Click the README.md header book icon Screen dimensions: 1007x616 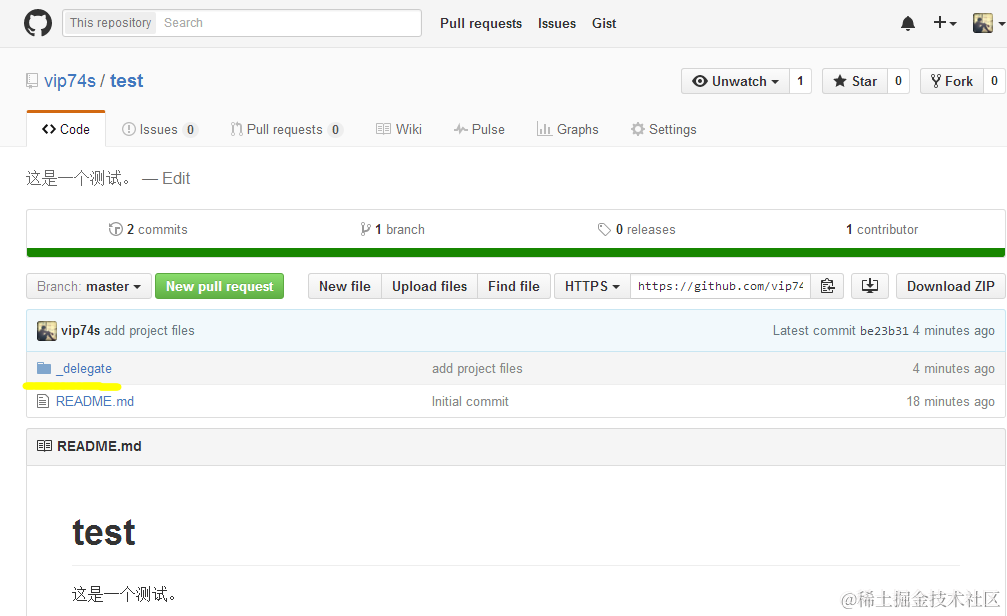pyautogui.click(x=44, y=446)
